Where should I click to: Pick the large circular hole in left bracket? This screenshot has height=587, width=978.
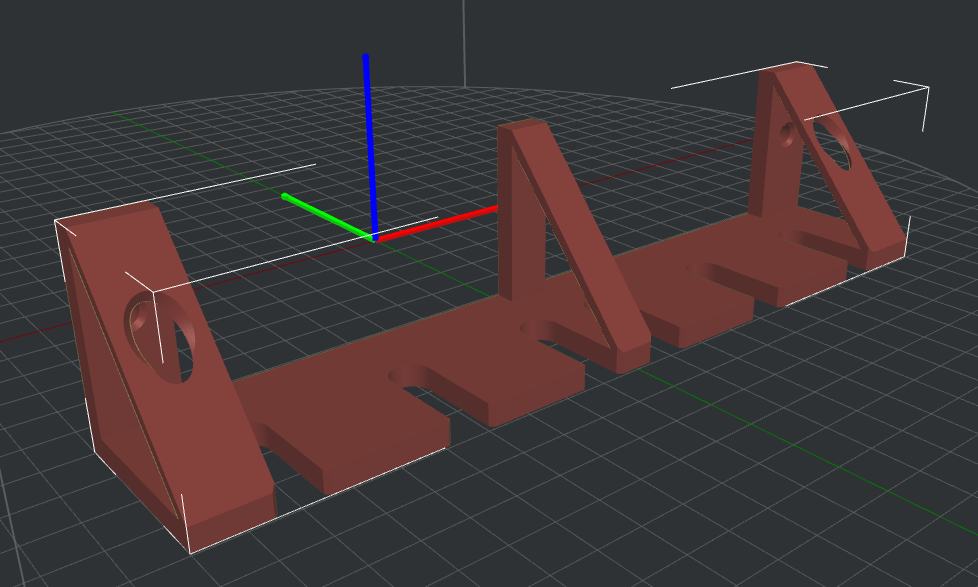(160, 337)
